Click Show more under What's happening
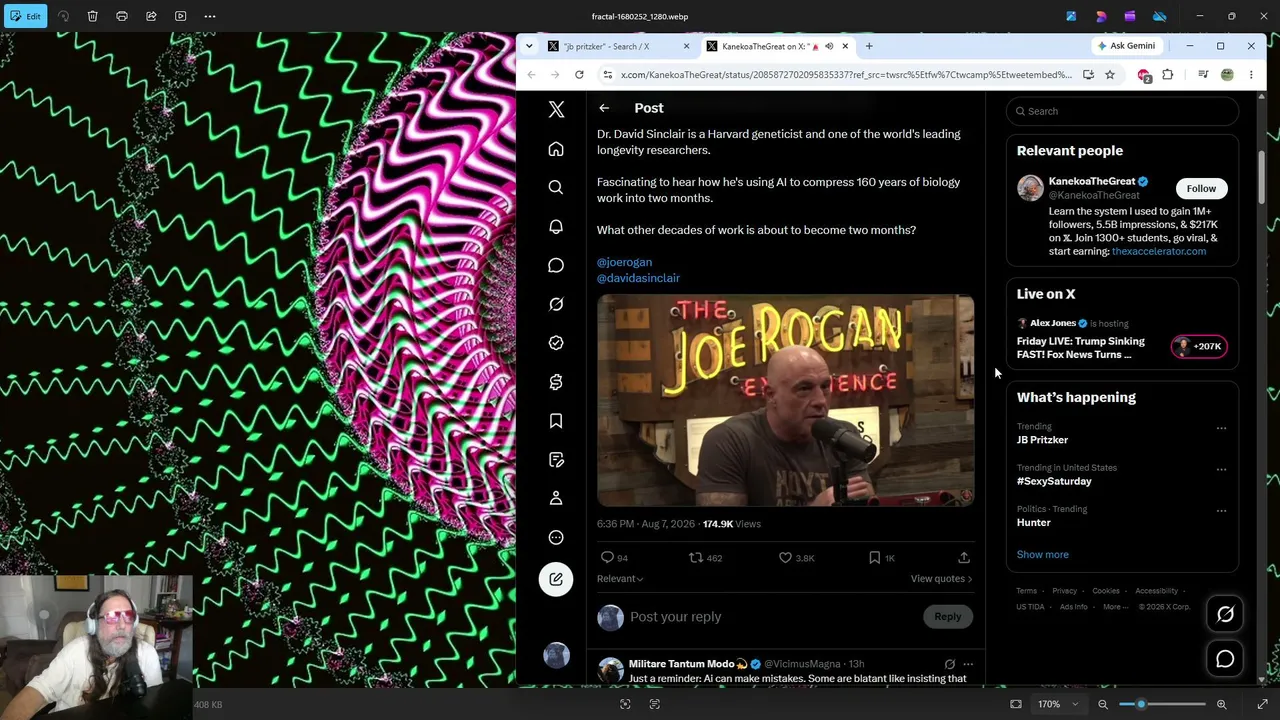 coord(1043,555)
